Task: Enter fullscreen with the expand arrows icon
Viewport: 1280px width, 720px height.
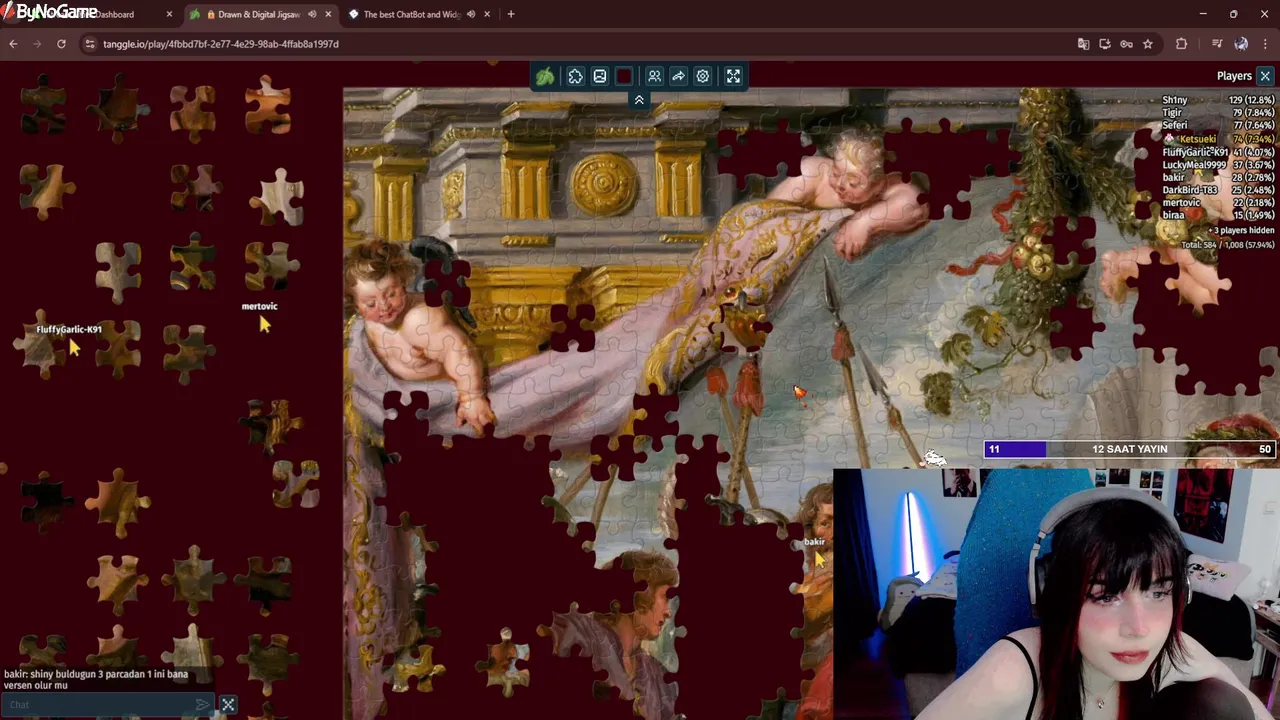Action: click(x=733, y=76)
